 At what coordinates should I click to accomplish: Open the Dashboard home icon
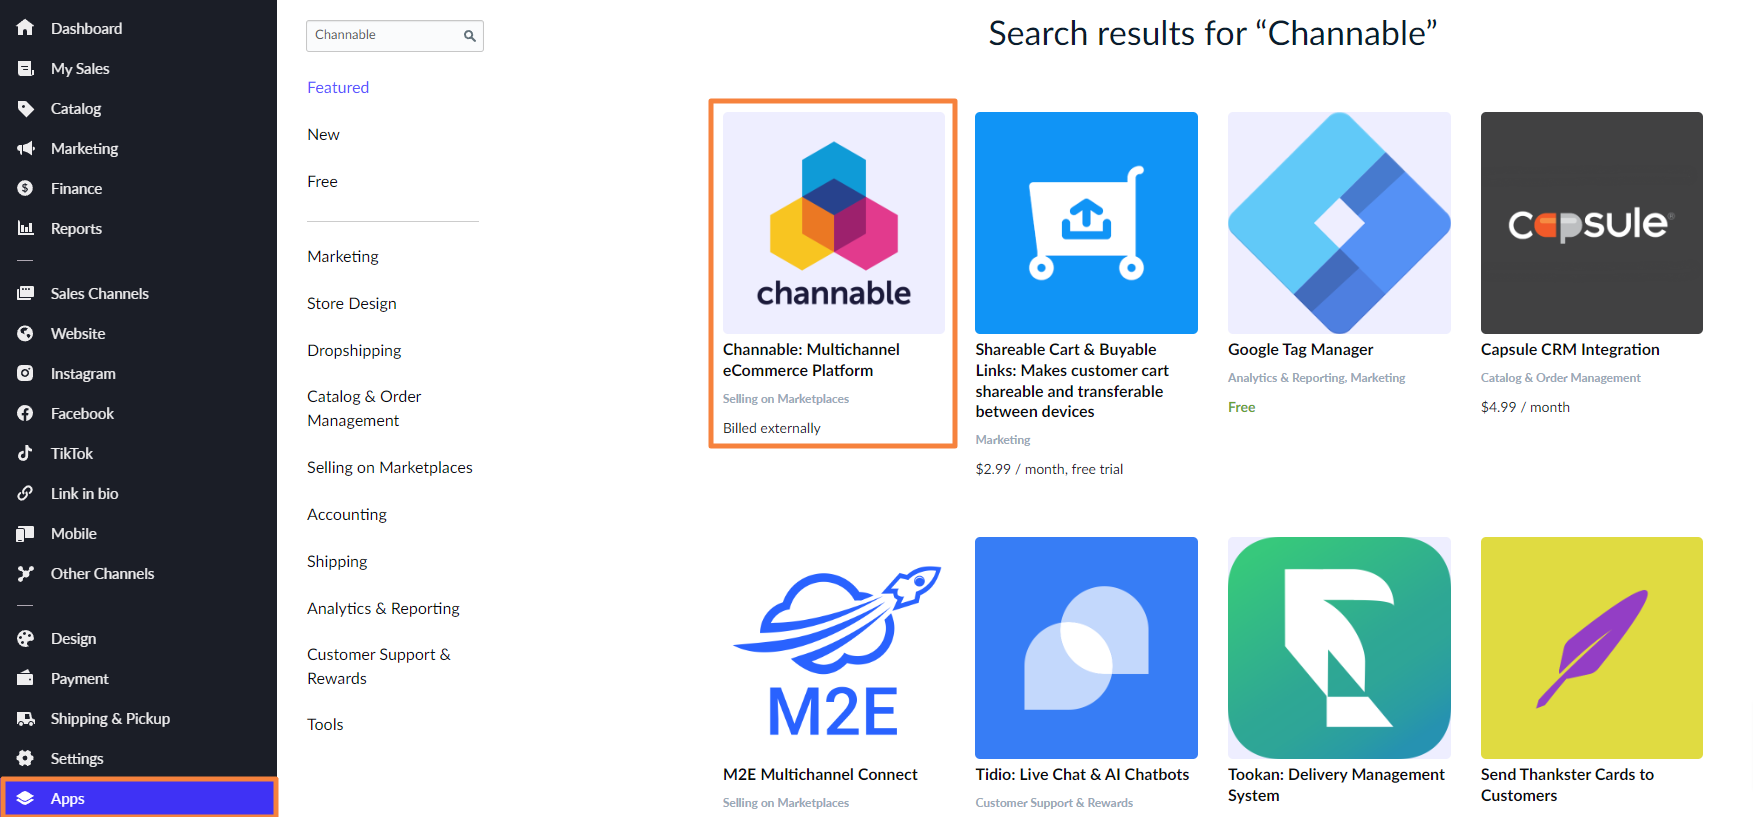(26, 28)
